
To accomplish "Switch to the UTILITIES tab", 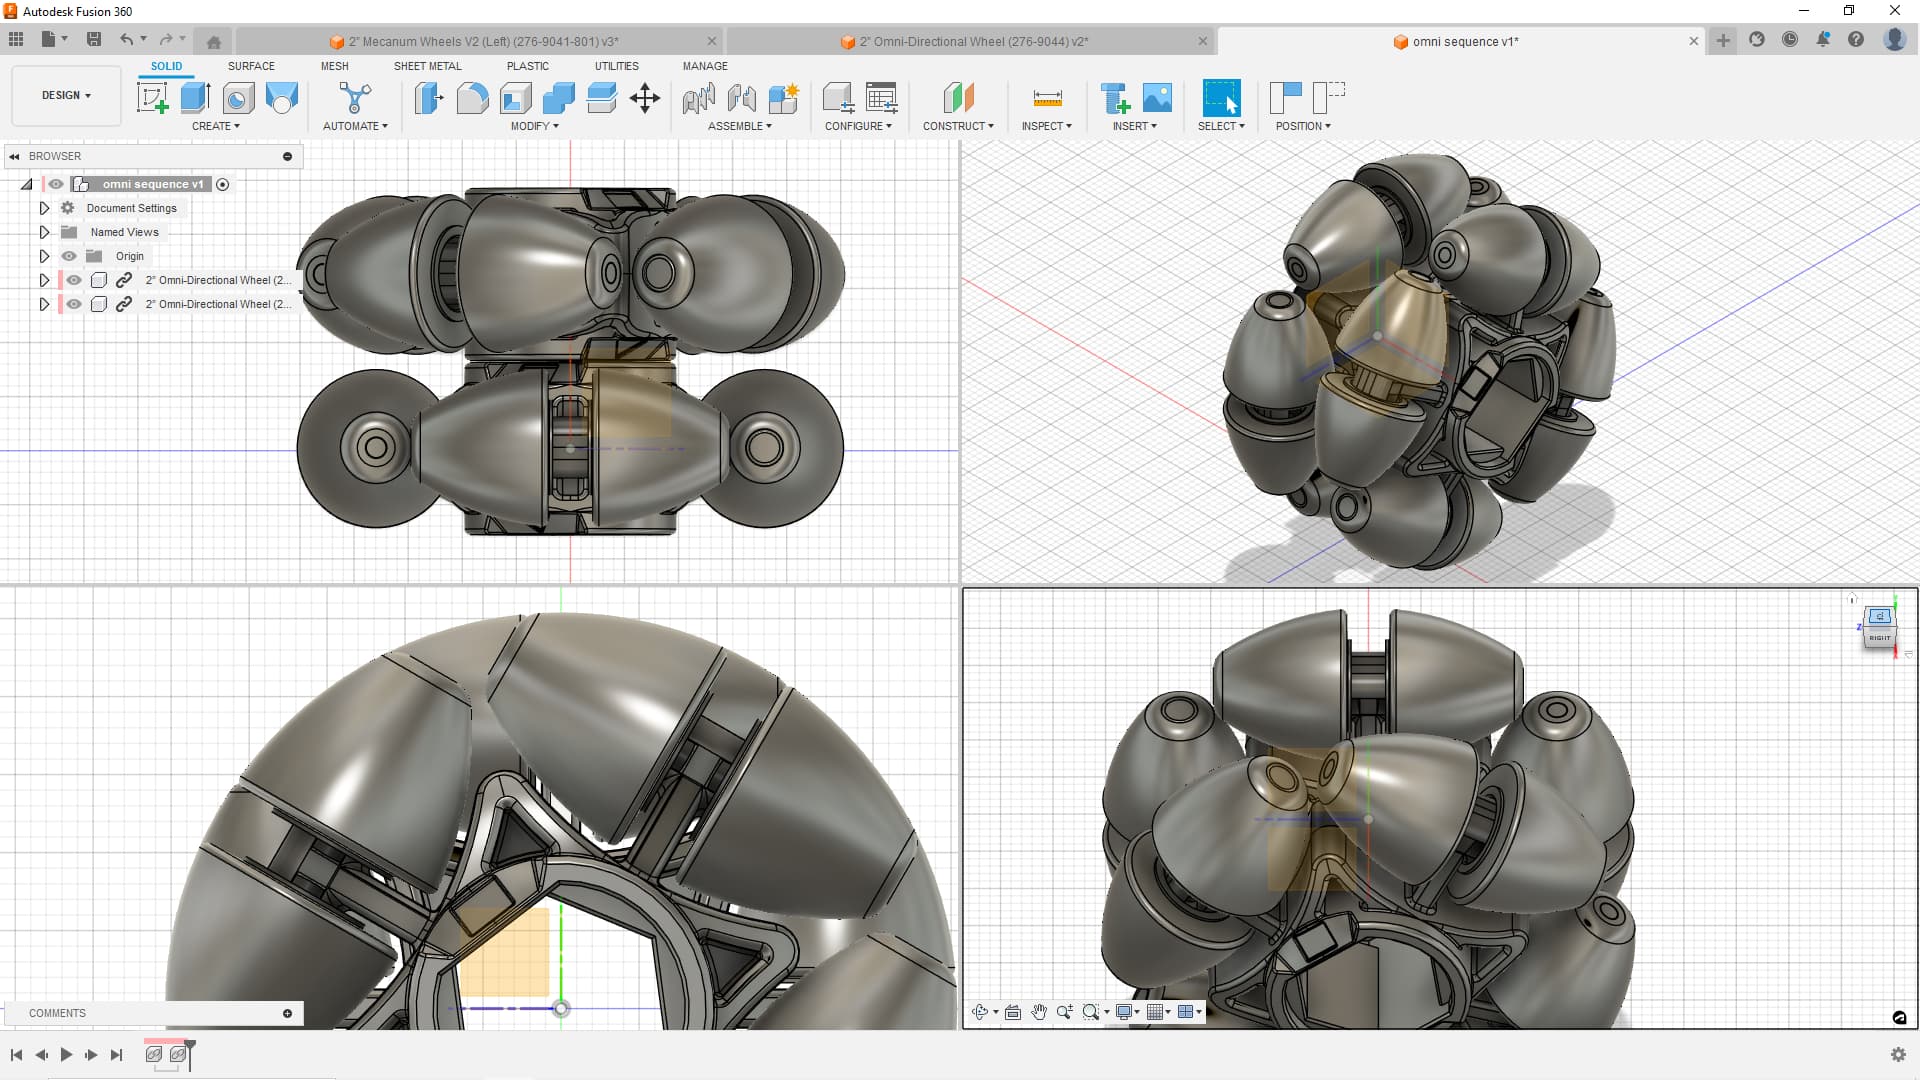I will (x=617, y=66).
